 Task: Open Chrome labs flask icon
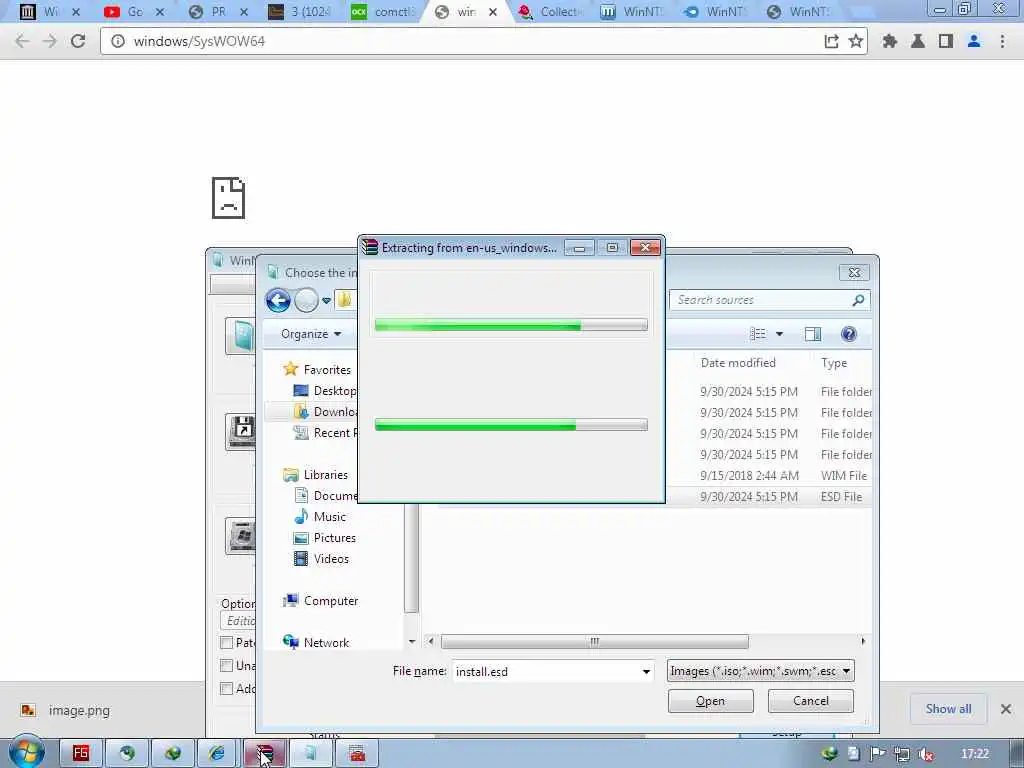tap(918, 41)
